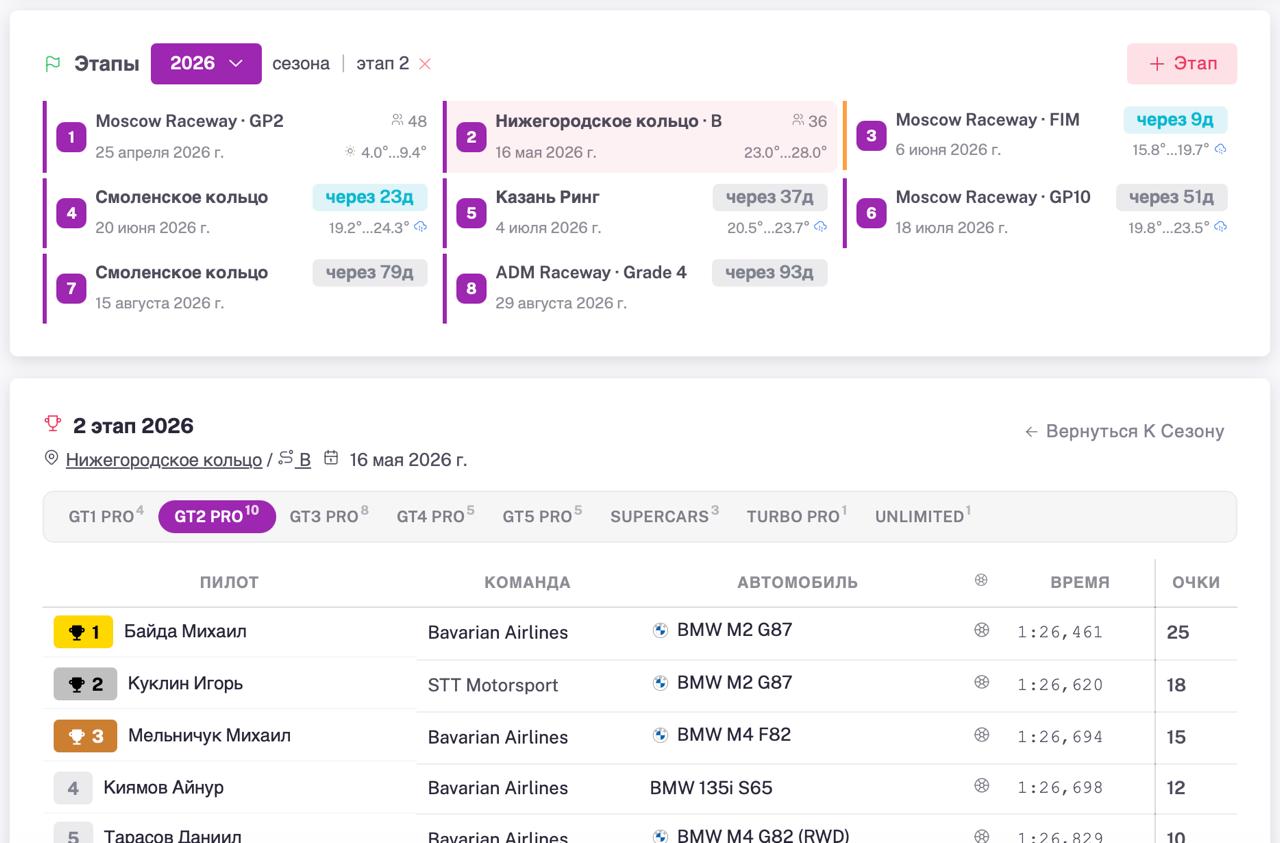
Task: Click participants icon showing 48 on stage 1
Action: 397,120
